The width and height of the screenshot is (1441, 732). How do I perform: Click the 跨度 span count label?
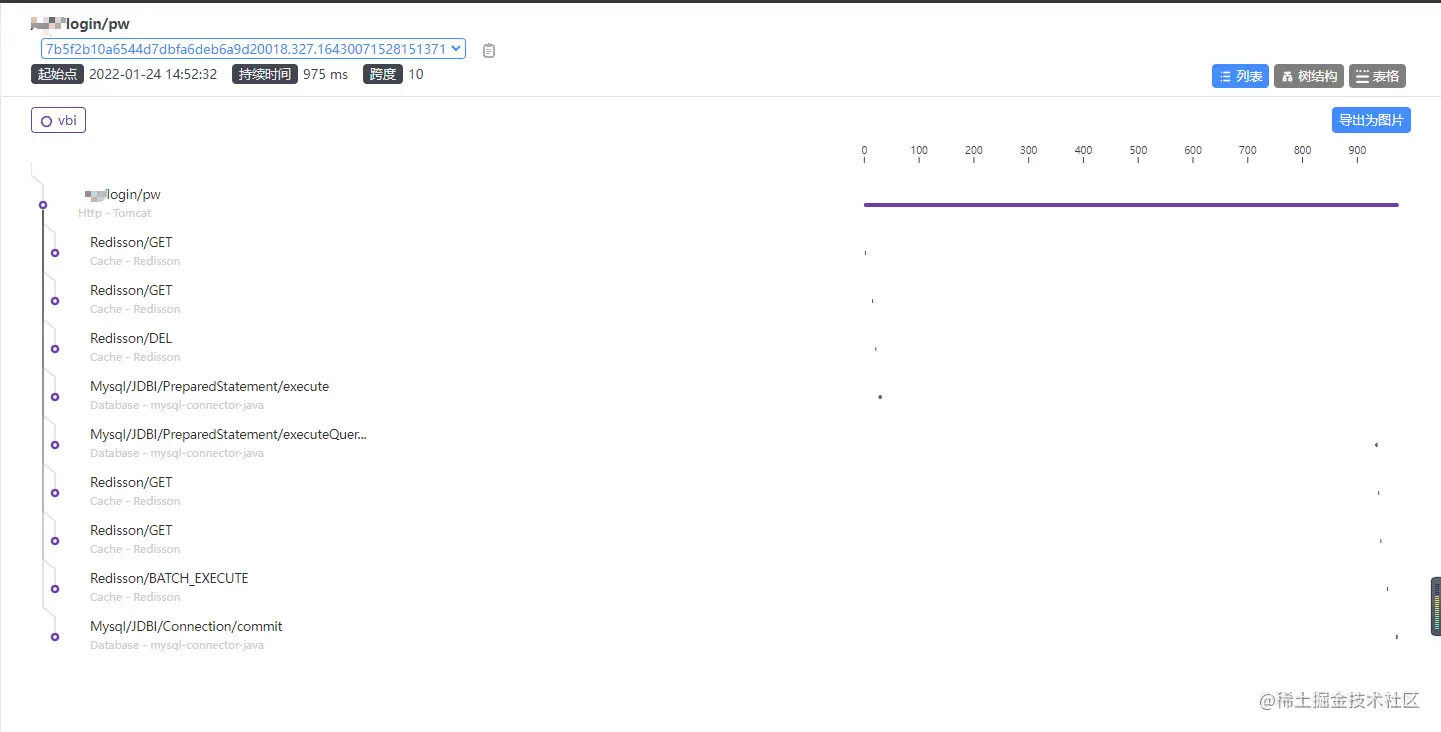[383, 74]
